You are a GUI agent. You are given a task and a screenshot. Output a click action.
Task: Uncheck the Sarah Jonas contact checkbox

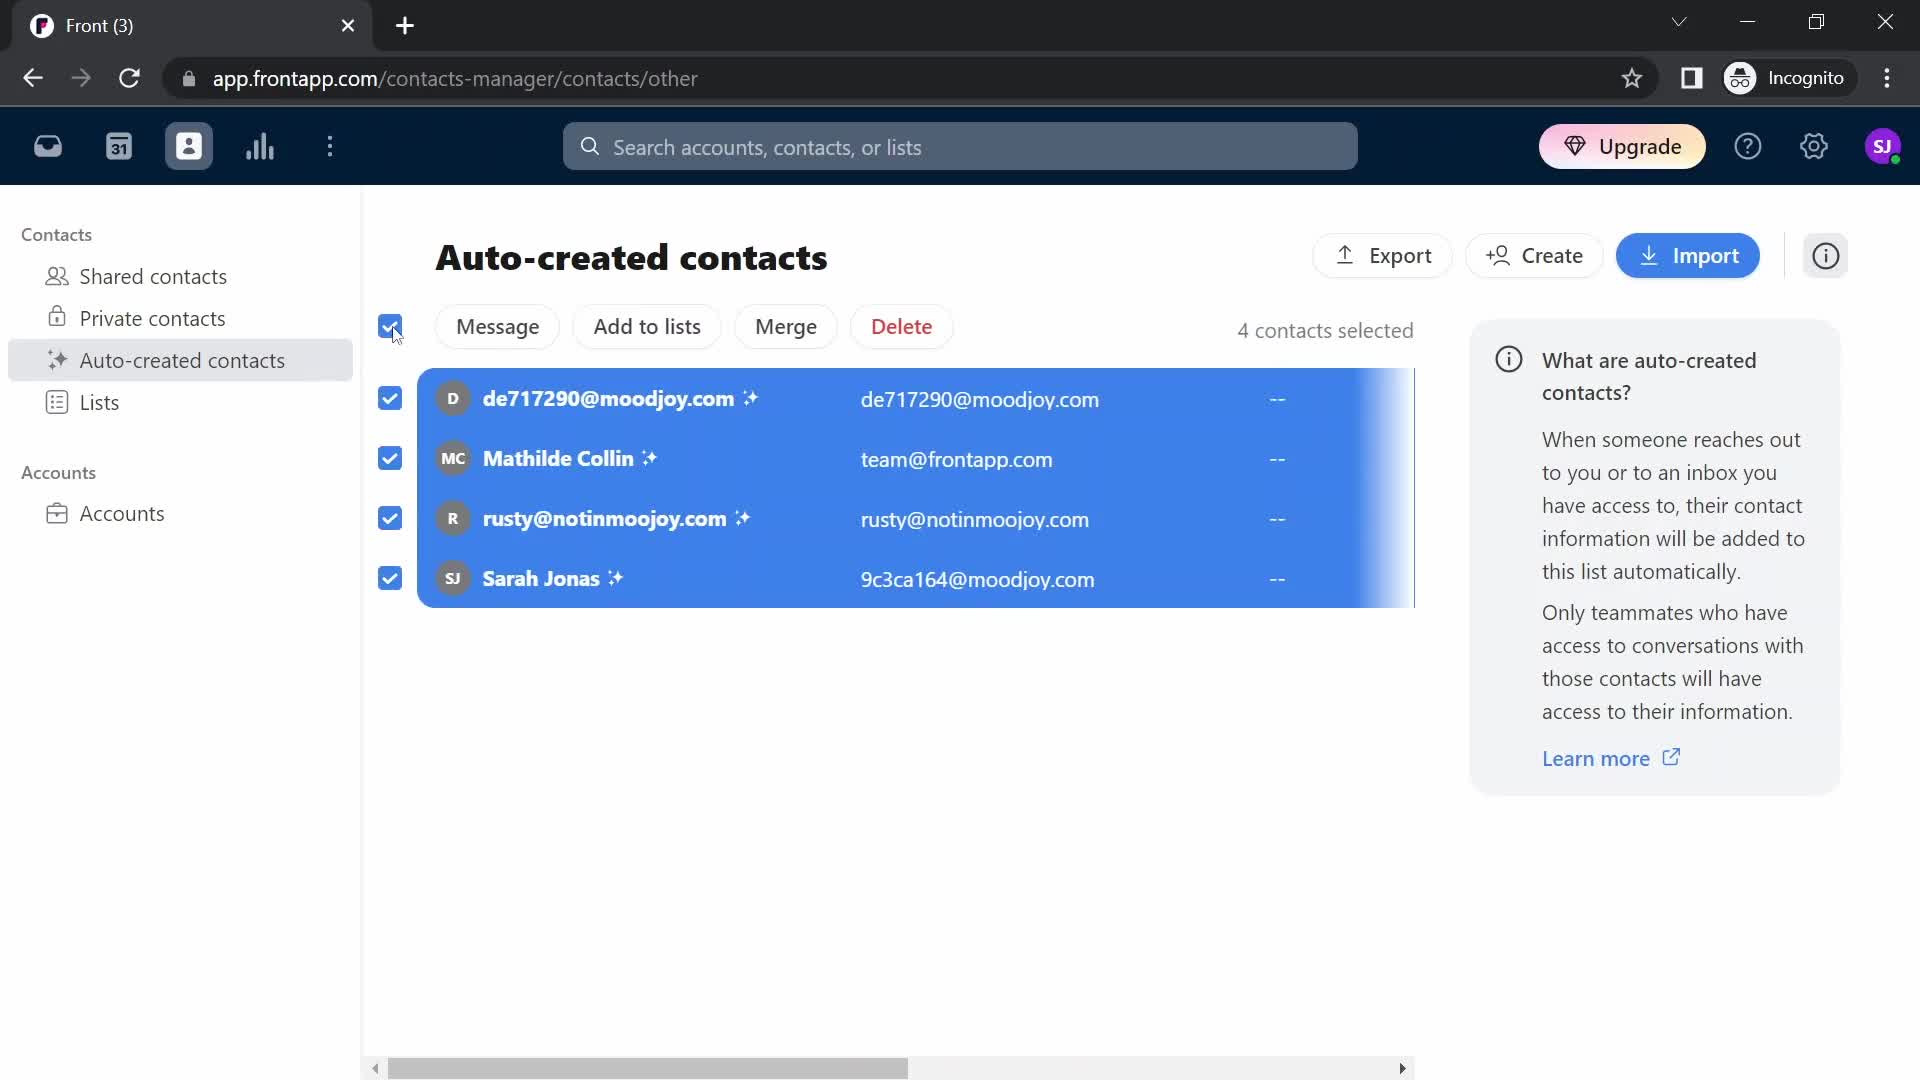(389, 578)
